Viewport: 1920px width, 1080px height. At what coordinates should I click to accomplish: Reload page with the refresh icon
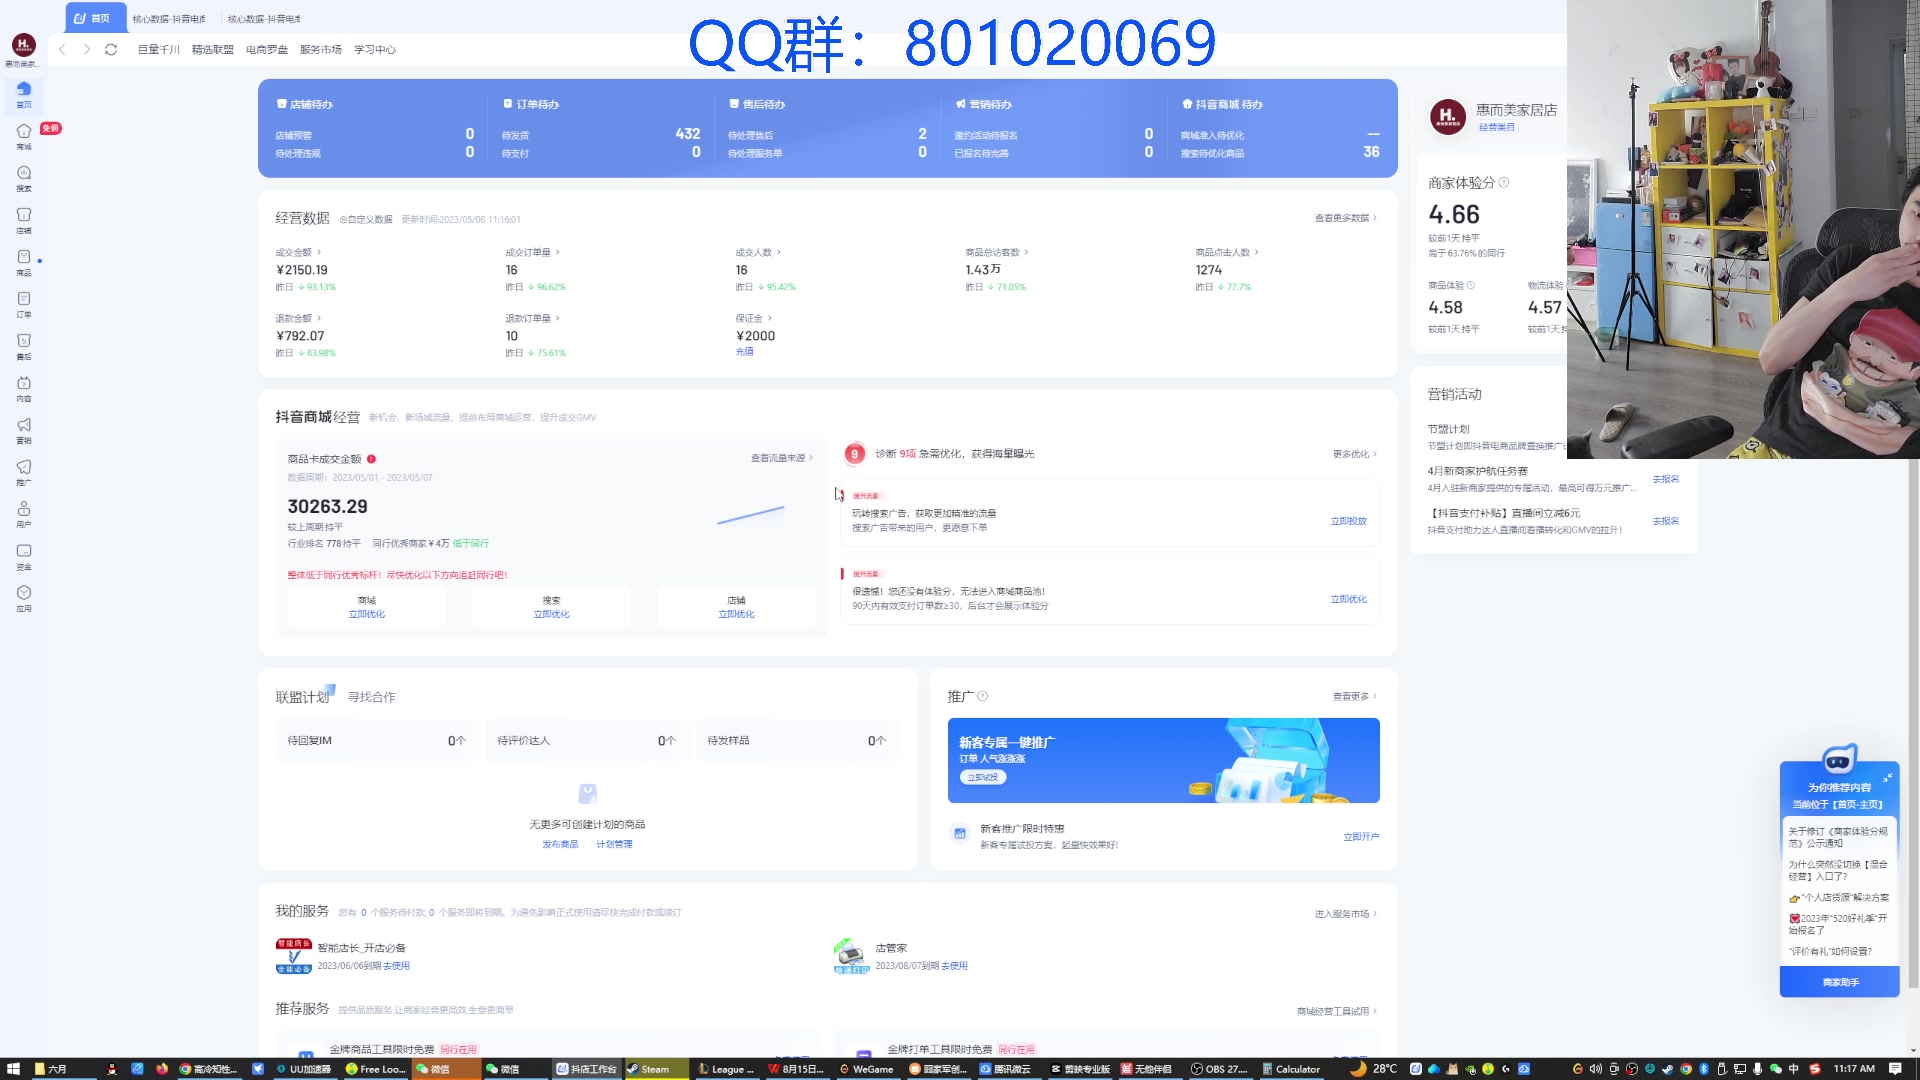pyautogui.click(x=111, y=49)
